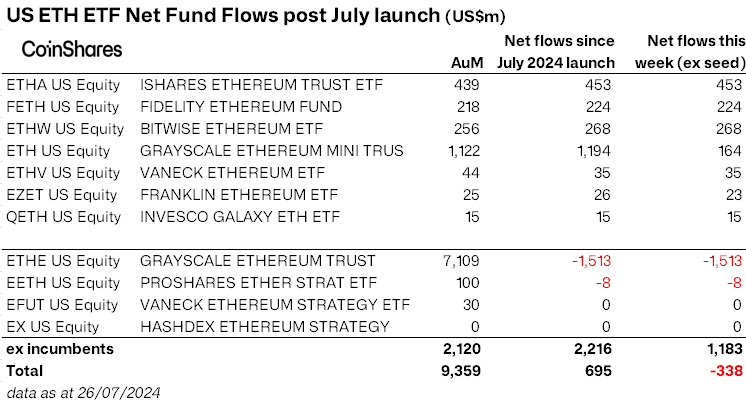The image size is (746, 401).
Task: Select the HASHDEX ETHEREUM STRATEGY name
Action: [x=265, y=326]
